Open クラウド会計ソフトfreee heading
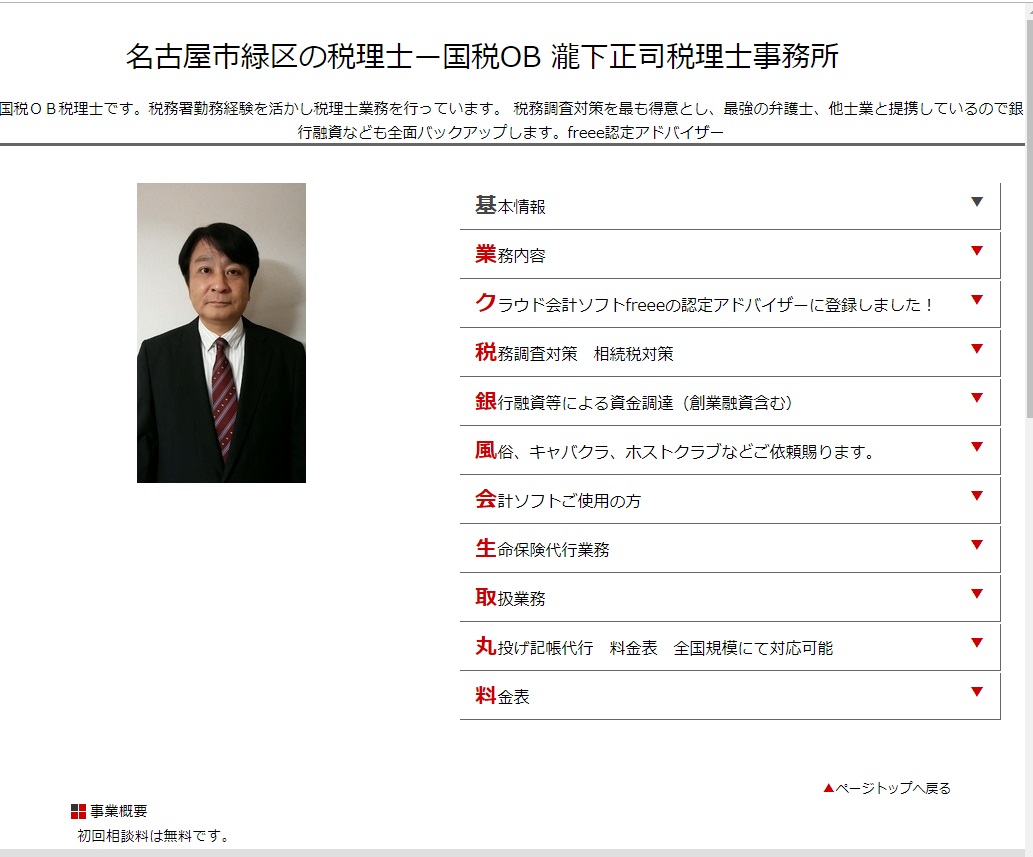 pos(704,304)
